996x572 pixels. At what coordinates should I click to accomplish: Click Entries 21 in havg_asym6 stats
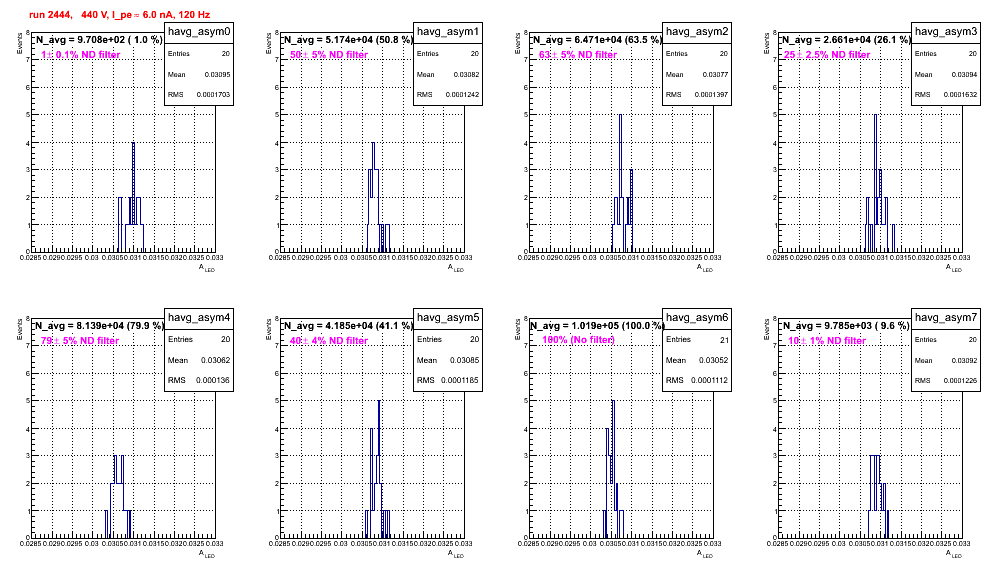tap(697, 340)
